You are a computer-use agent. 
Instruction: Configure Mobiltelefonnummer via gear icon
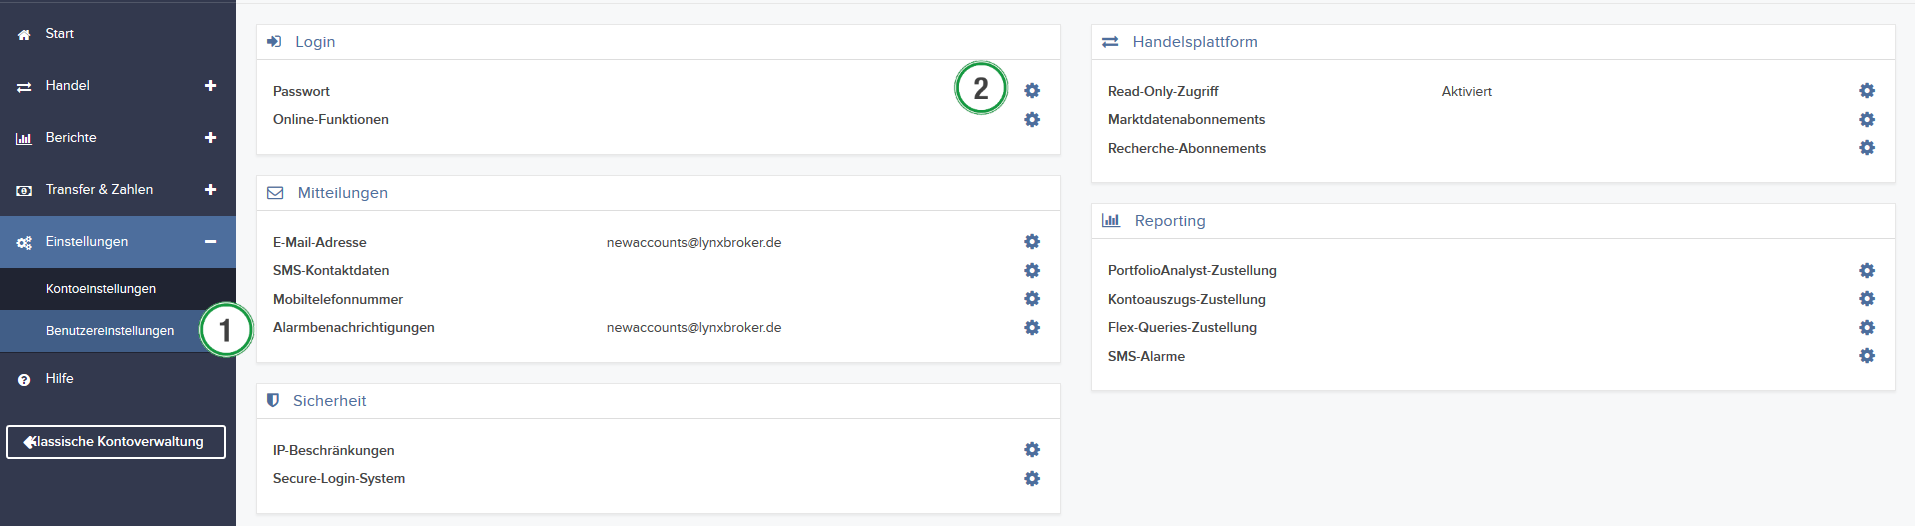1032,299
